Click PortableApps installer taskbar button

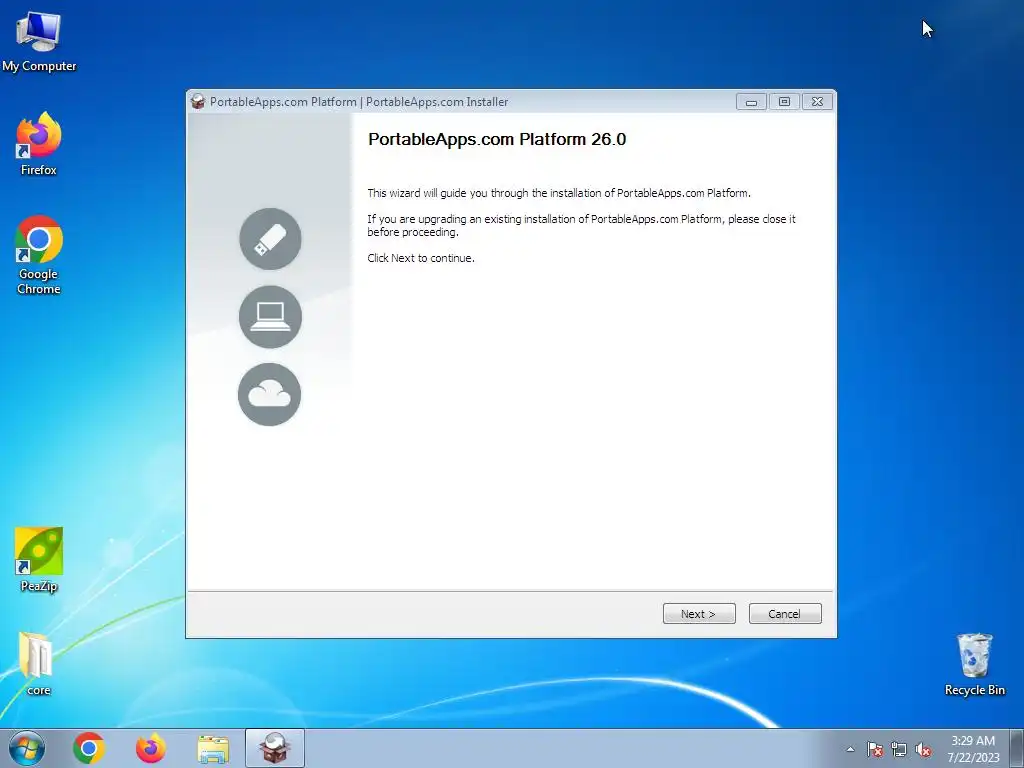pos(275,748)
